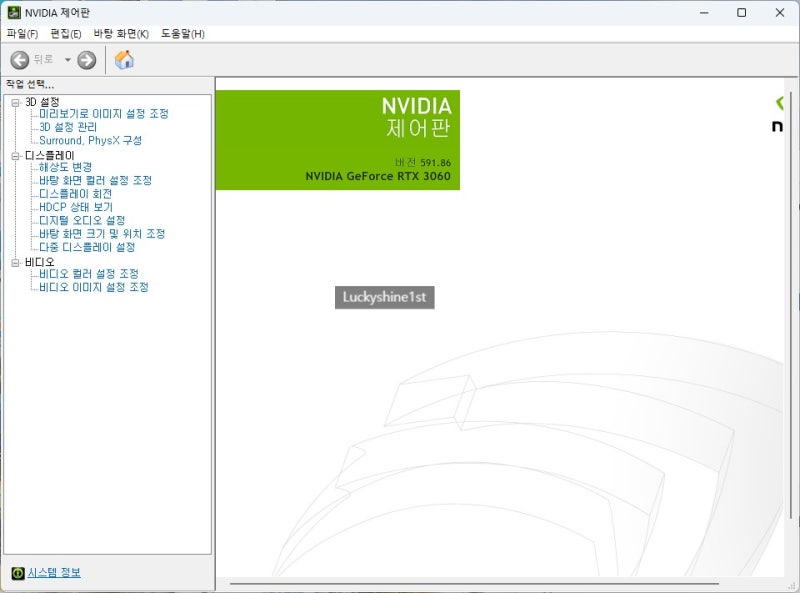Select 디스플레이 회전
This screenshot has width=800, height=593.
[76, 194]
